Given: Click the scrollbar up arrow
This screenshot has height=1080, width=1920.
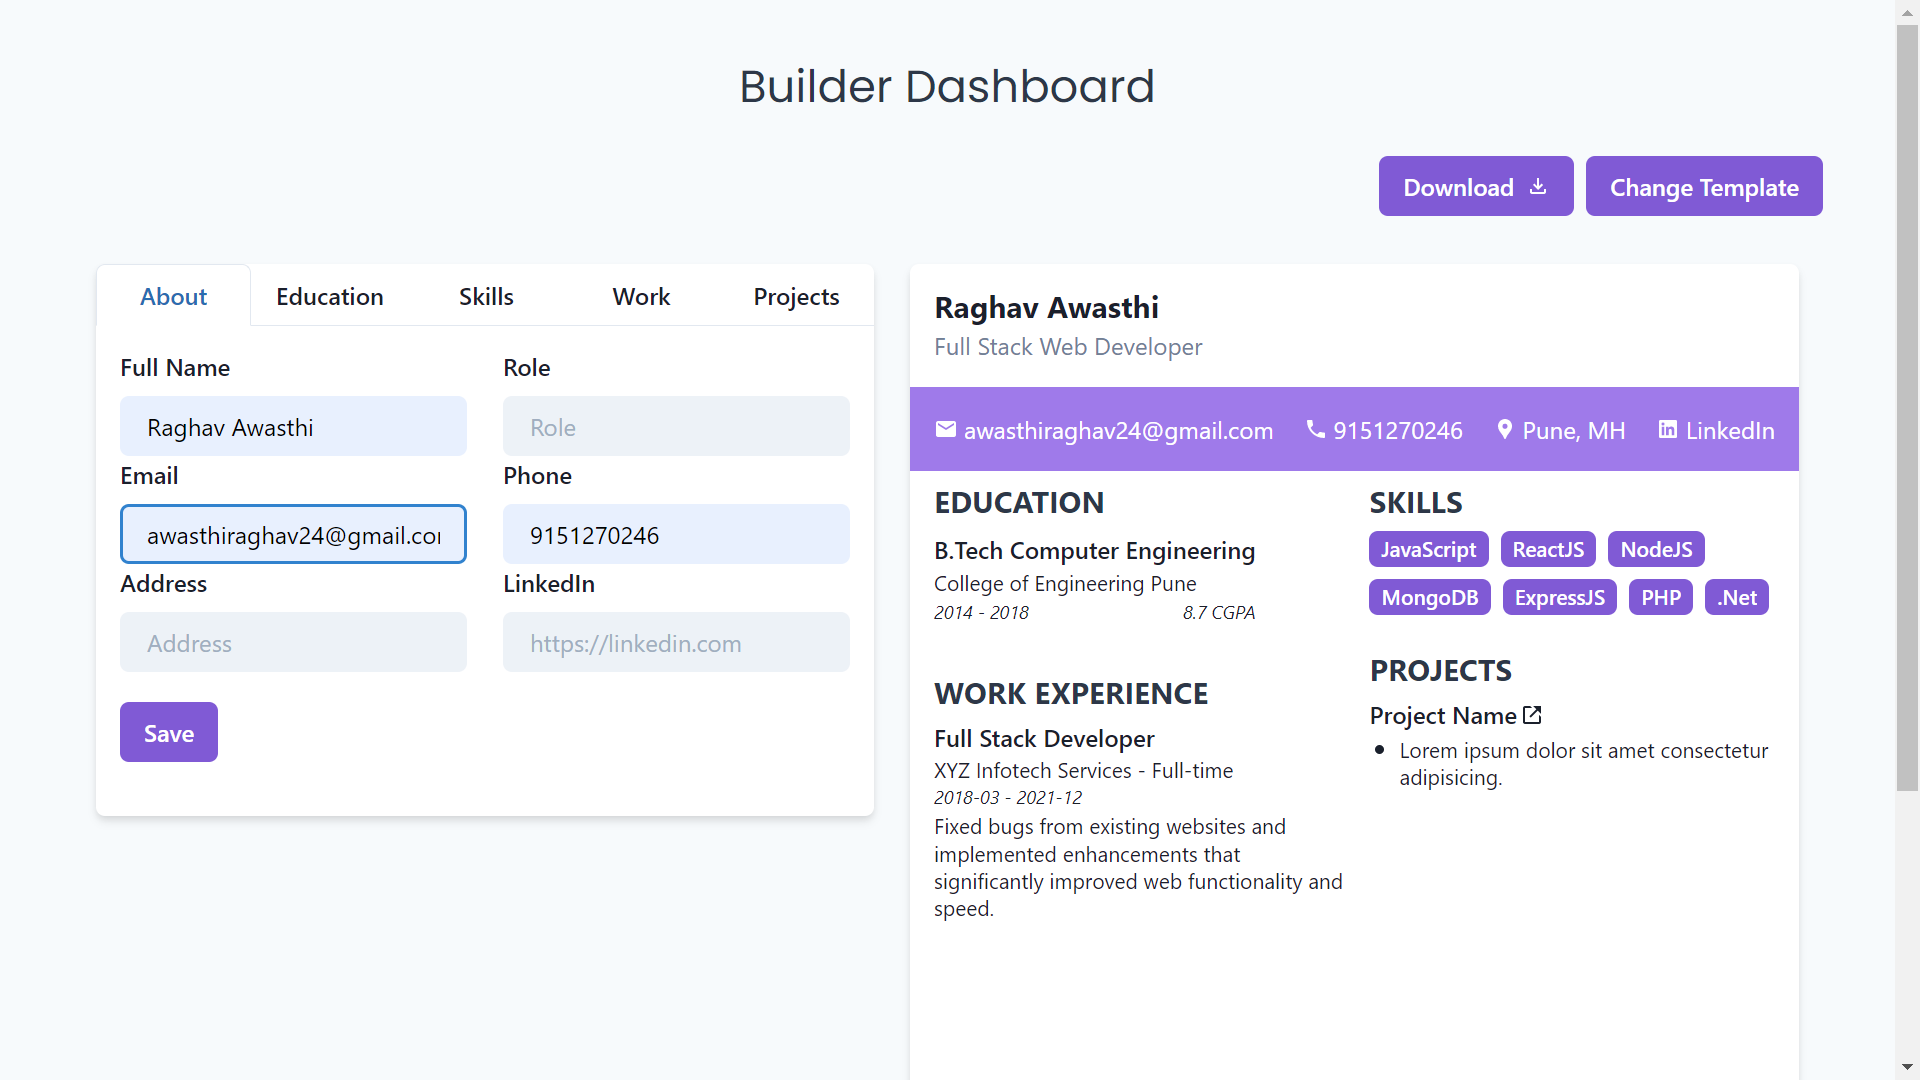Looking at the screenshot, I should pos(1907,11).
